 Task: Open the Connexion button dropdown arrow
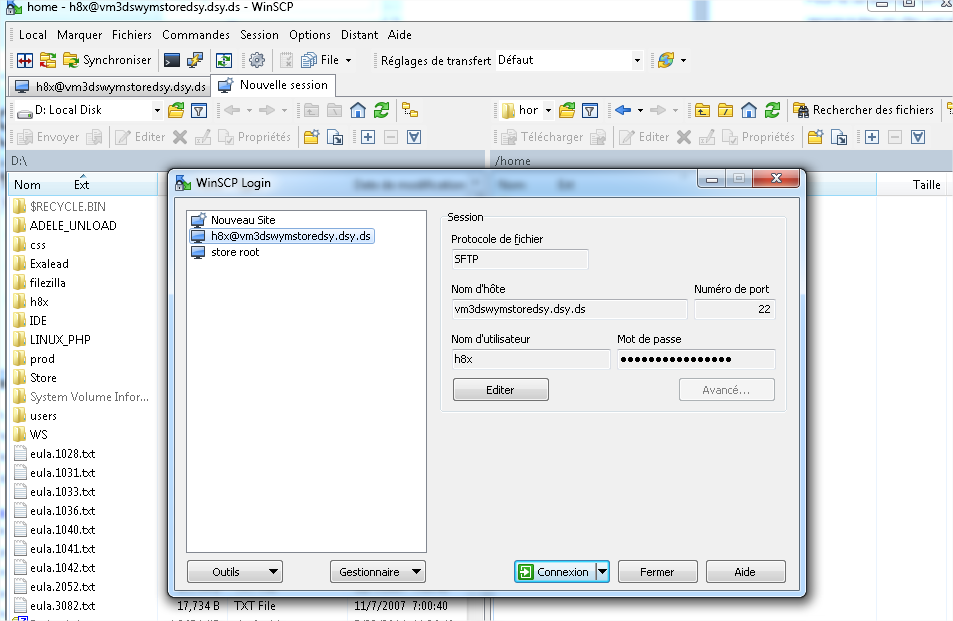coord(602,572)
